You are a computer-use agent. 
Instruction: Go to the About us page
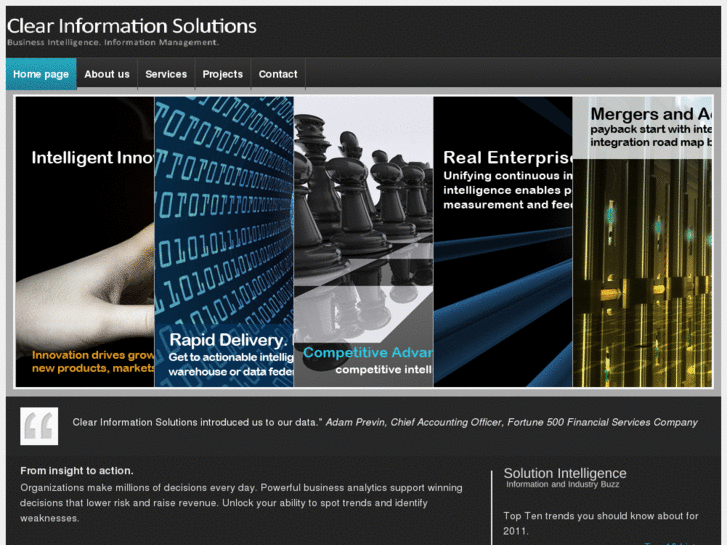[107, 74]
